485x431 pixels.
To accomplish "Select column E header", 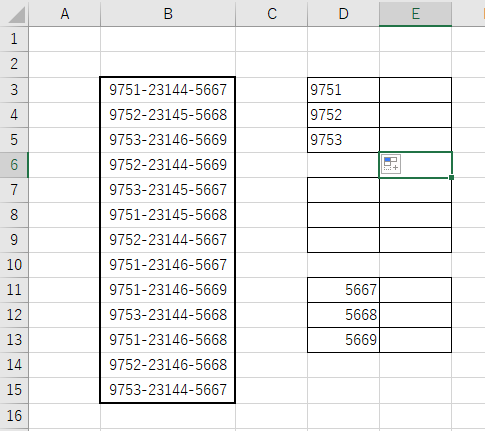I will [x=415, y=13].
